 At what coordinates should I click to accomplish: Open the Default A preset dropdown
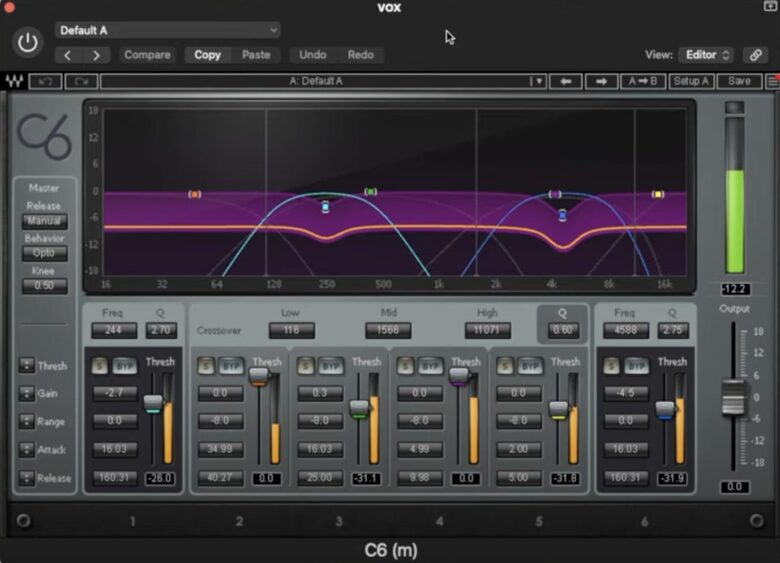[168, 30]
